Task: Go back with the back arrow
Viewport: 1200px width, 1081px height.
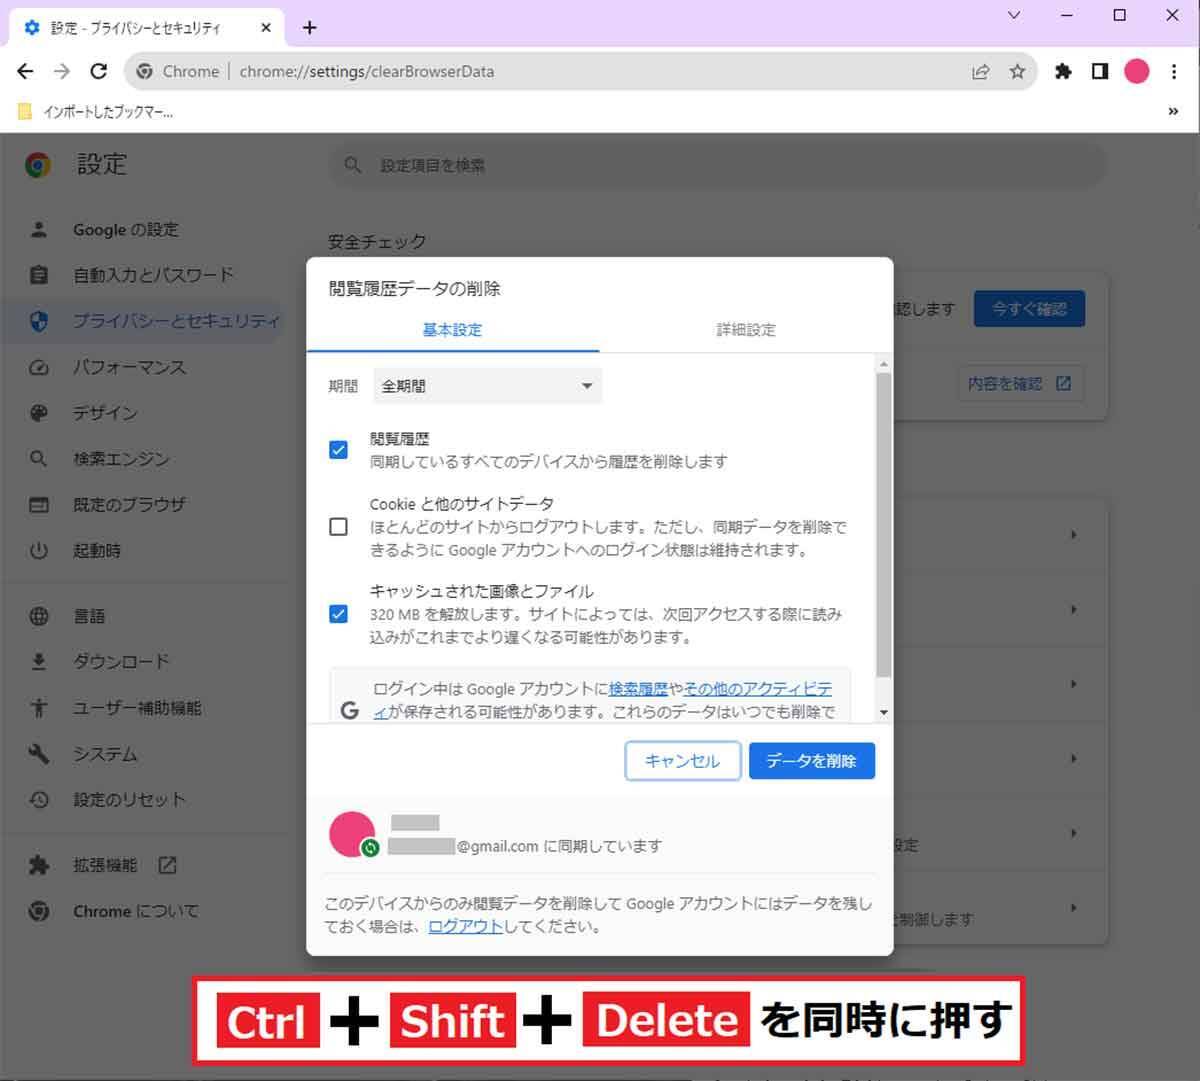Action: point(25,71)
